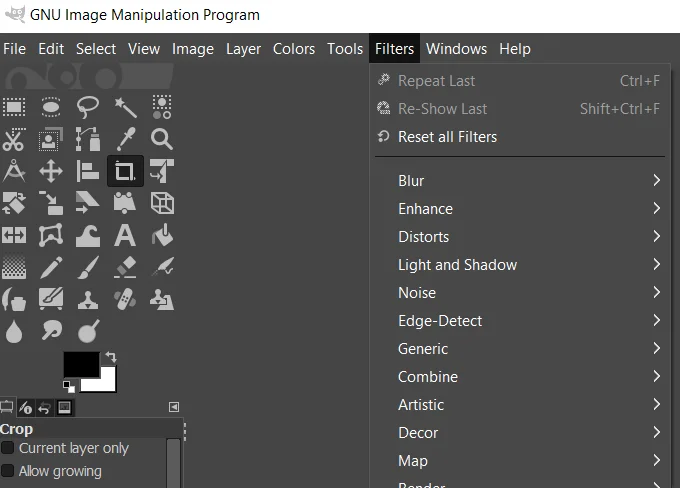This screenshot has width=680, height=488.
Task: Click the highlighted Crop tool
Action: [125, 171]
